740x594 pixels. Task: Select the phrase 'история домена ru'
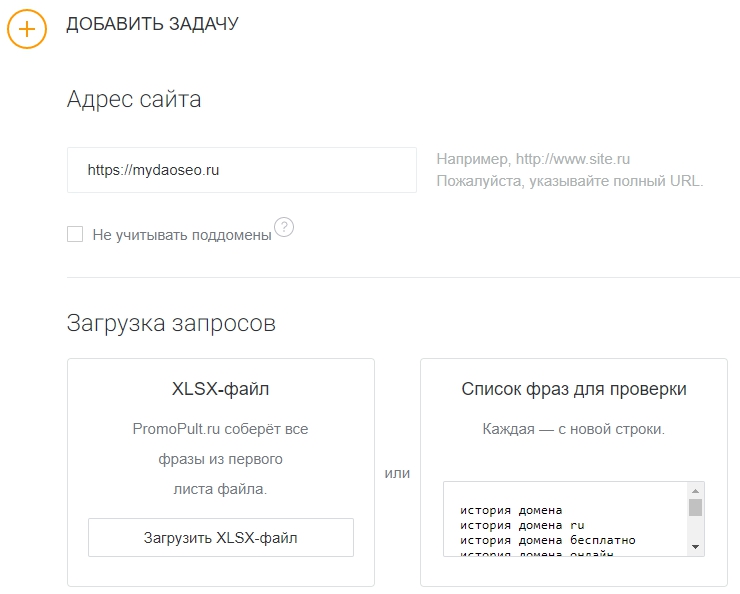522,525
